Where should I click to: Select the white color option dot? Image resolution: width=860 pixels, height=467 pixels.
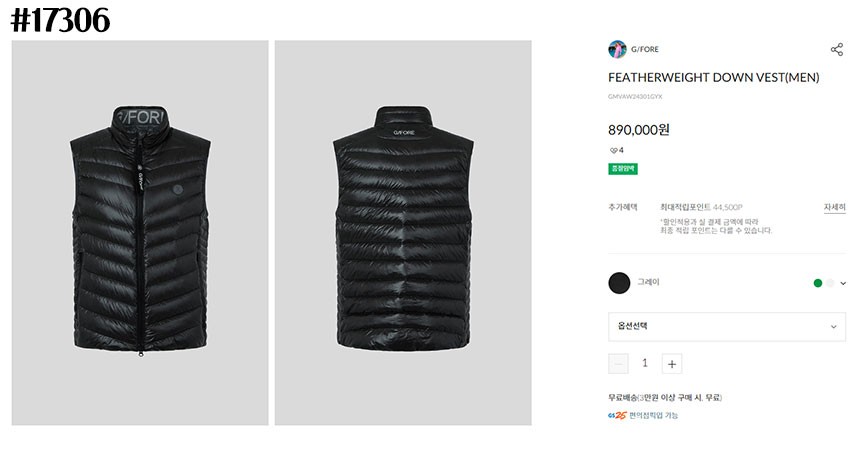[x=830, y=283]
